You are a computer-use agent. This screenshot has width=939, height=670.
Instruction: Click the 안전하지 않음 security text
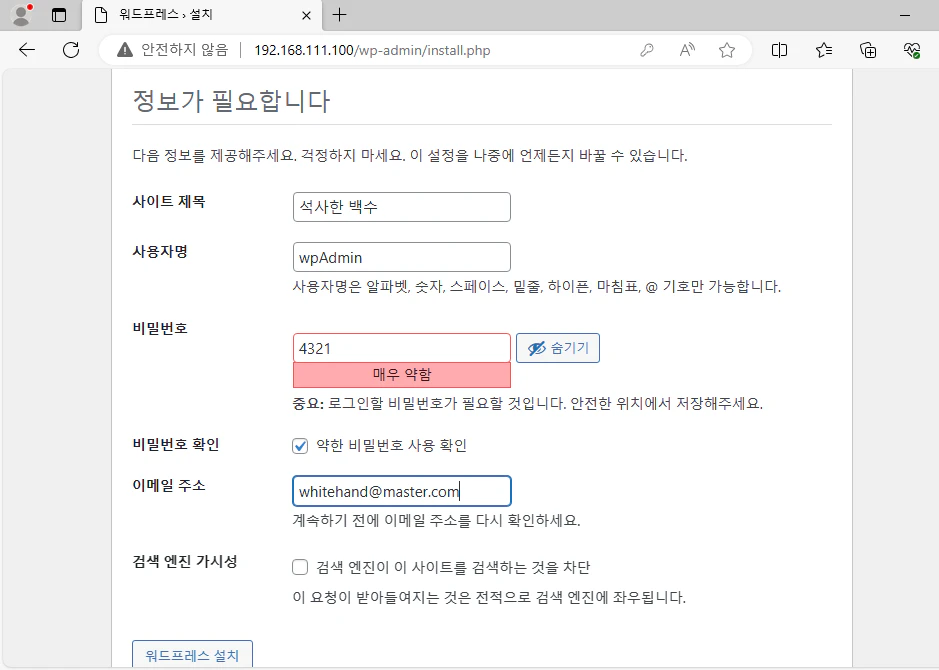(184, 50)
